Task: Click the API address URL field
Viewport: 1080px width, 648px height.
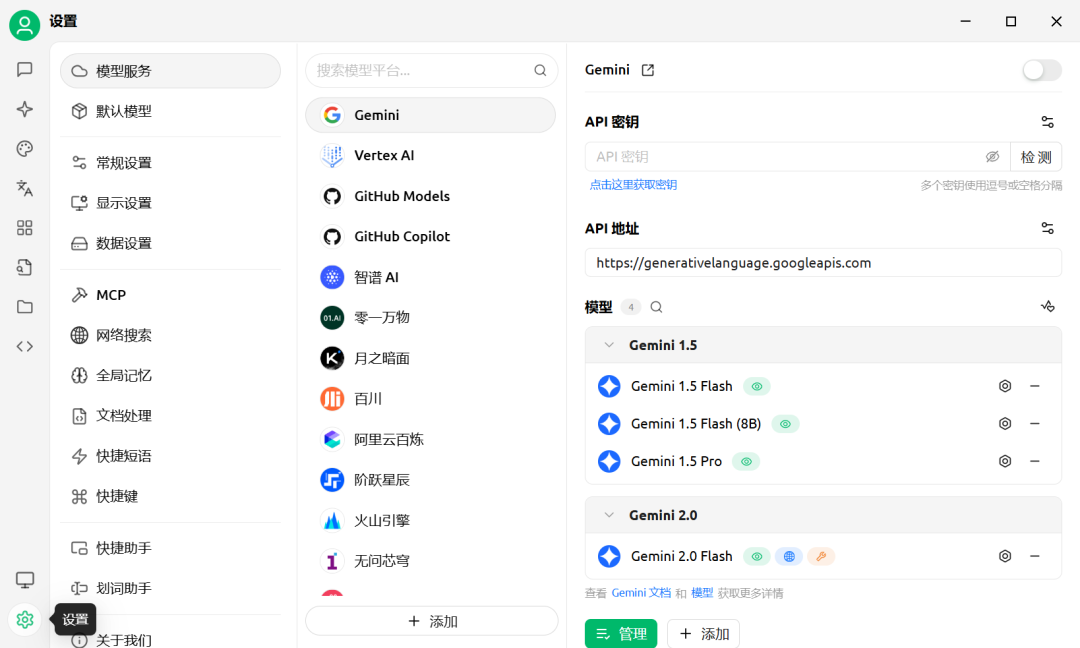Action: tap(823, 263)
